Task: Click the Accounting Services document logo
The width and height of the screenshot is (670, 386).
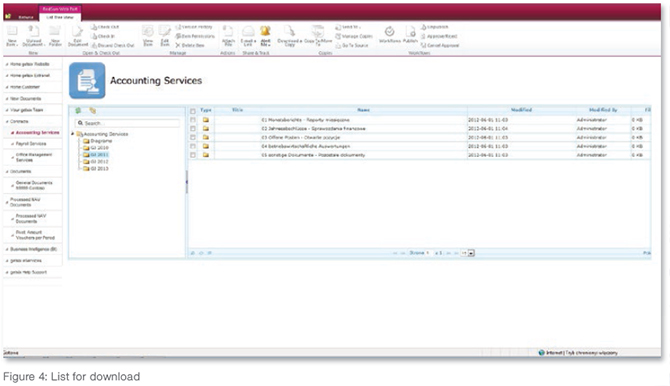Action: pos(87,80)
